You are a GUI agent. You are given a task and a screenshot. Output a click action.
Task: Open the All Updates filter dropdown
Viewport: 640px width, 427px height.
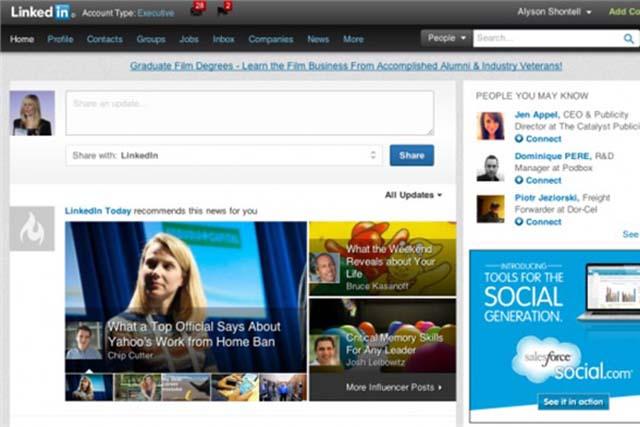click(x=413, y=195)
